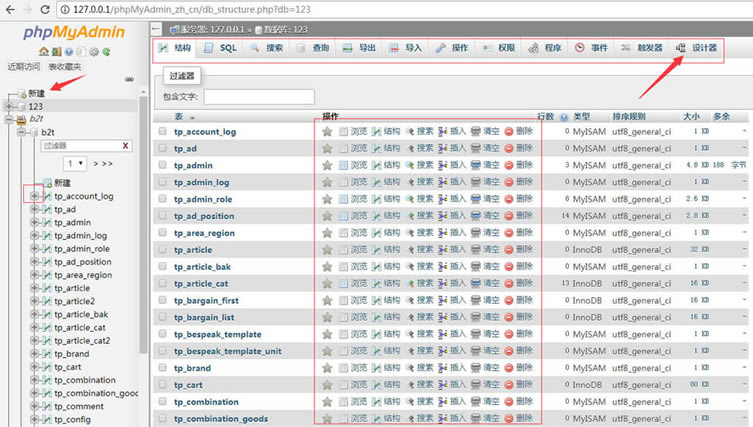Tick the checkbox for tp_admin

[x=162, y=165]
